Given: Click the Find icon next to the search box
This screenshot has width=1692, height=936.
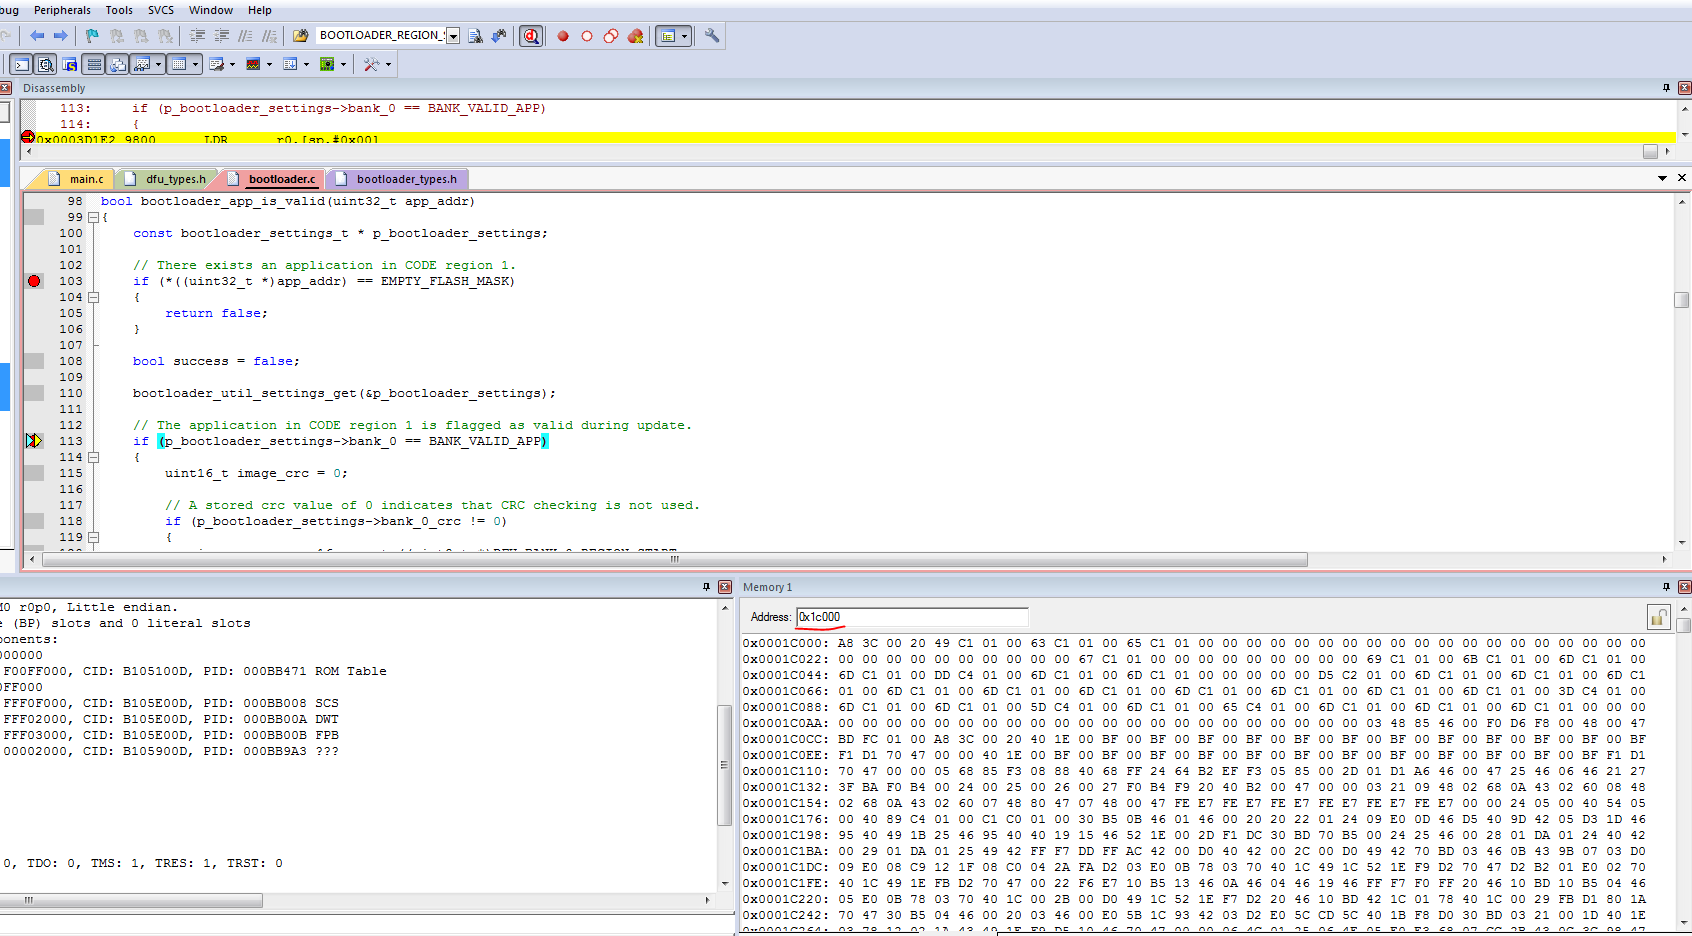Looking at the screenshot, I should click(475, 36).
